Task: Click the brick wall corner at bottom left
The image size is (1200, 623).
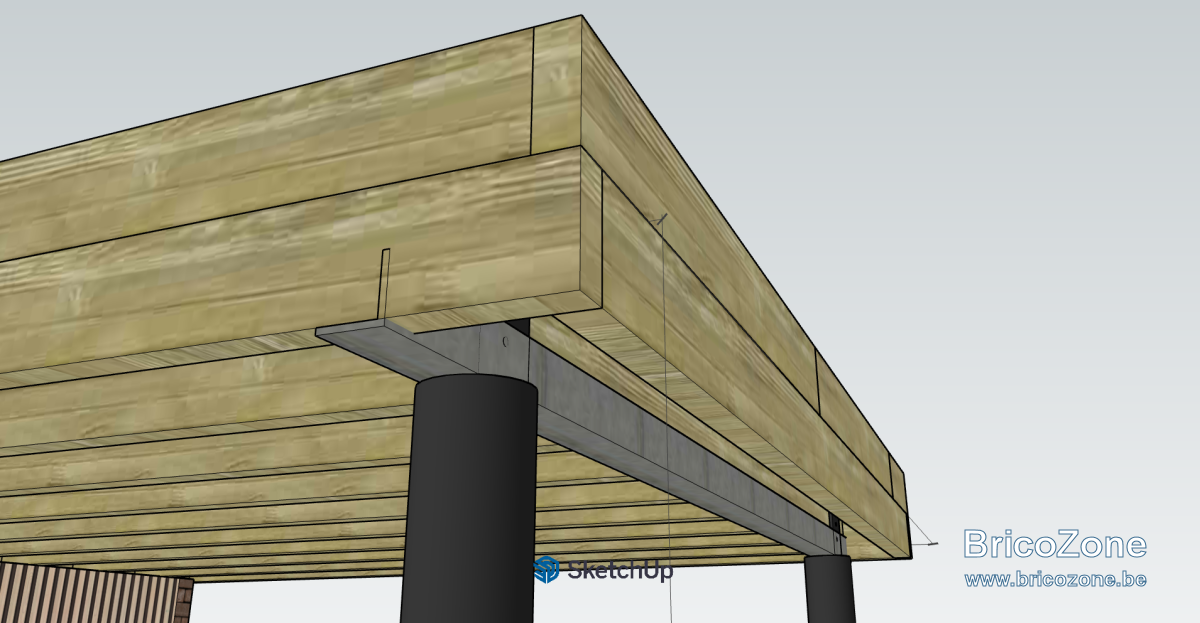Action: [183, 600]
